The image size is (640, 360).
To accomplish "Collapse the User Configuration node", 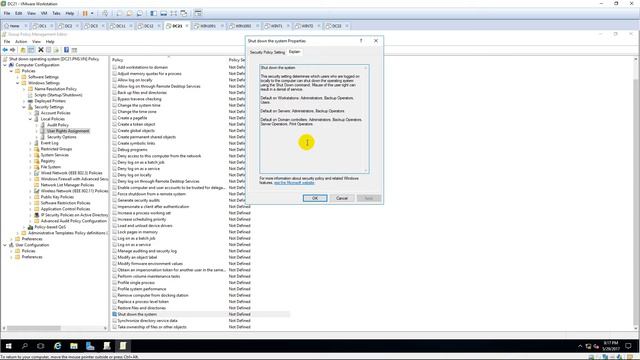I will pos(5,245).
